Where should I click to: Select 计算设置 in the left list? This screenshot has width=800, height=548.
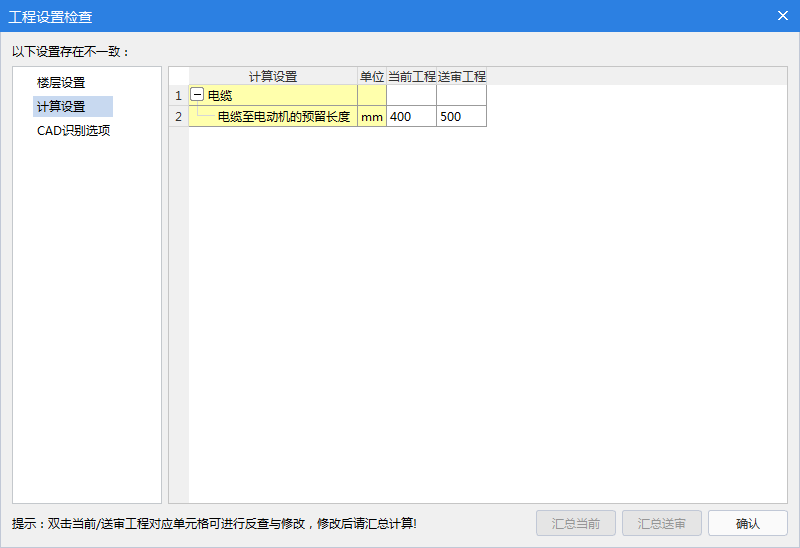(61, 107)
